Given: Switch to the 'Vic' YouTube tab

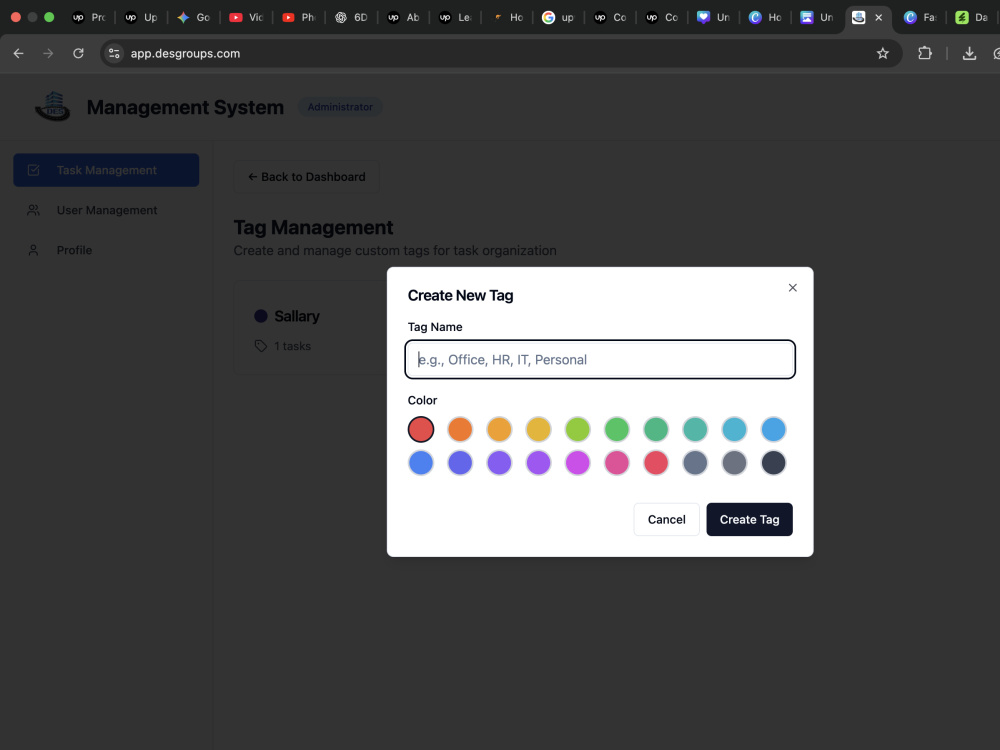Looking at the screenshot, I should (246, 17).
